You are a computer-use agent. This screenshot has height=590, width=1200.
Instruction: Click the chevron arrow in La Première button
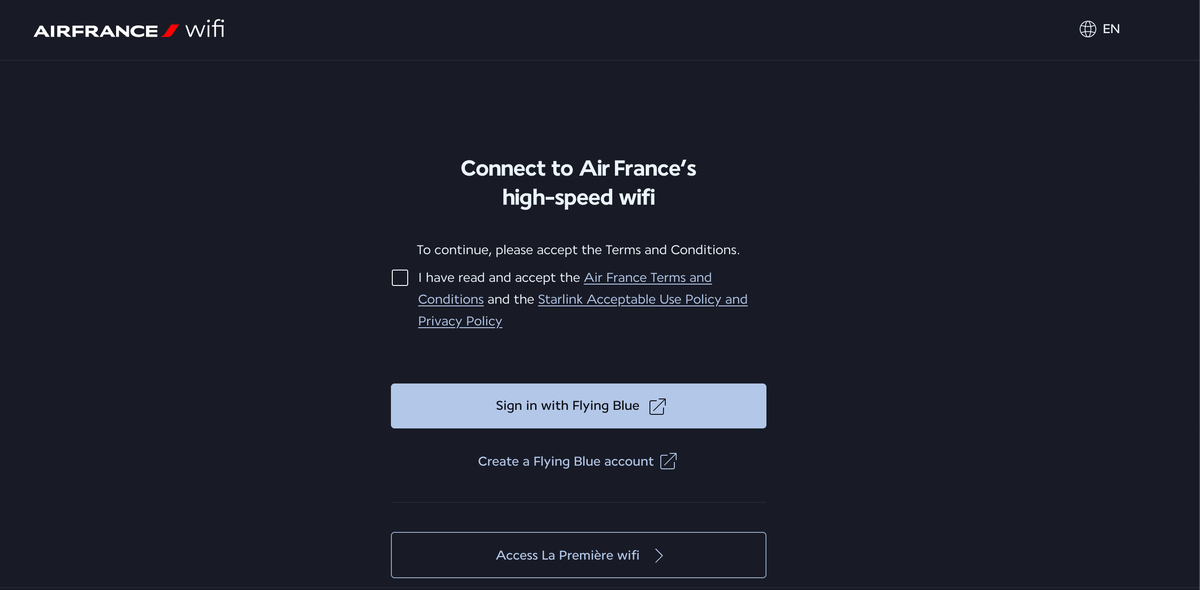click(659, 555)
